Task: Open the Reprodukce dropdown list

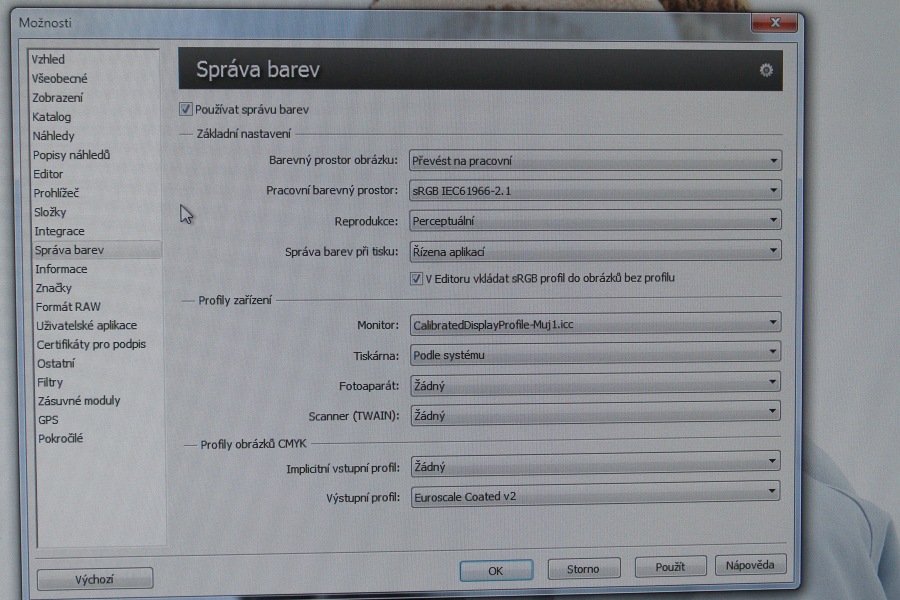Action: tap(595, 220)
